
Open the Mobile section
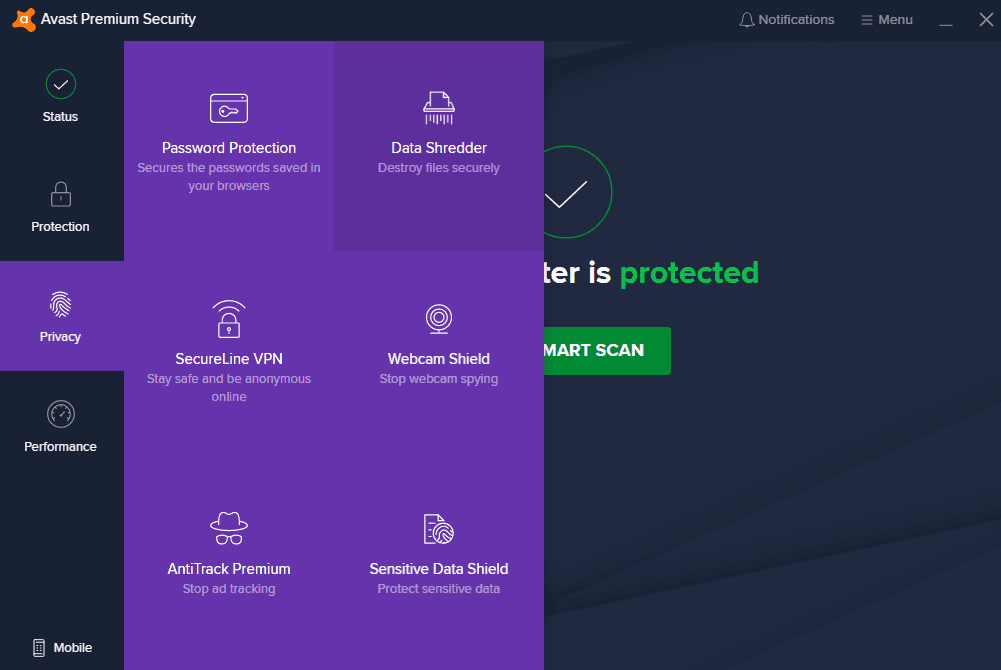pos(62,647)
